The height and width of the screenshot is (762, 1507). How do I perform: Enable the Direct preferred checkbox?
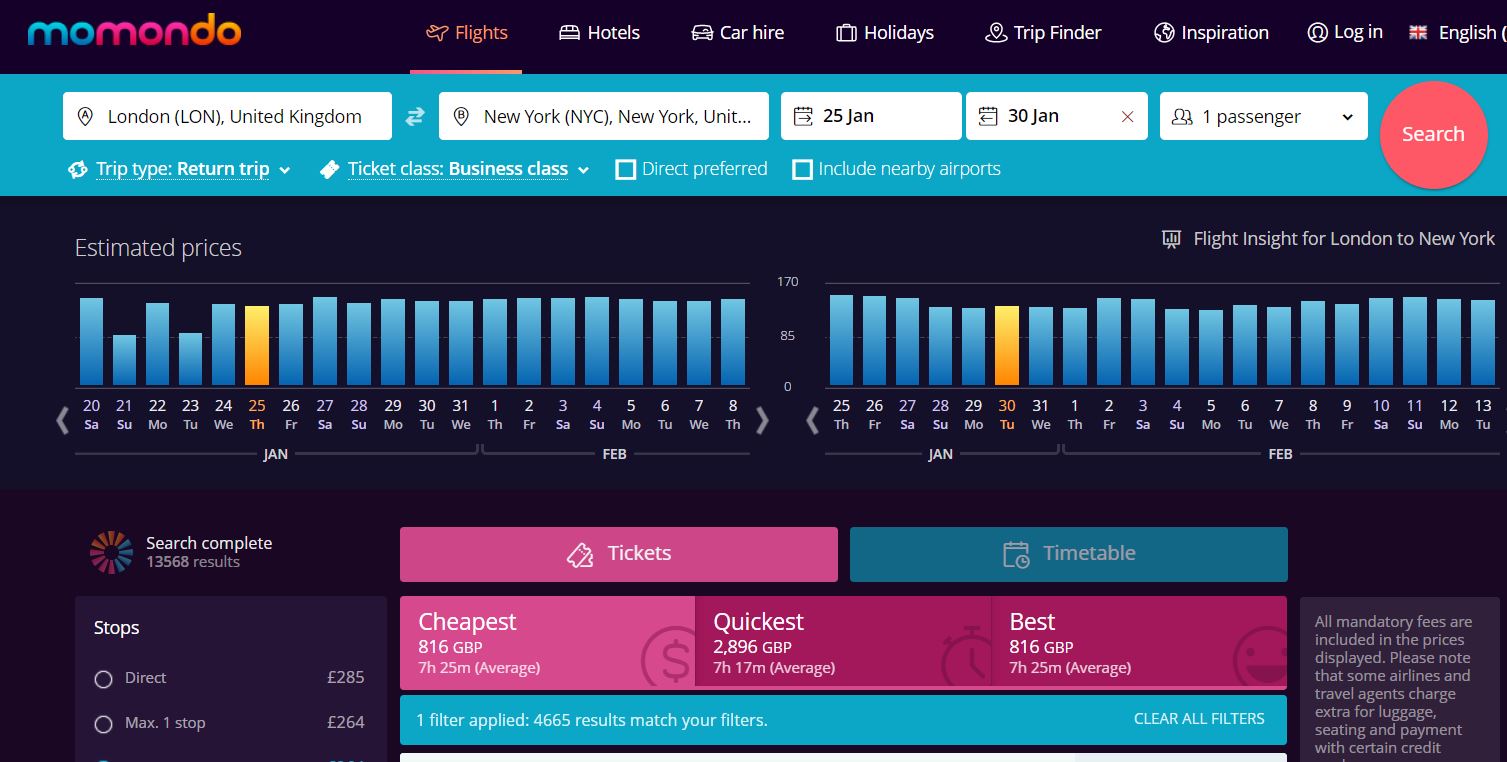626,170
